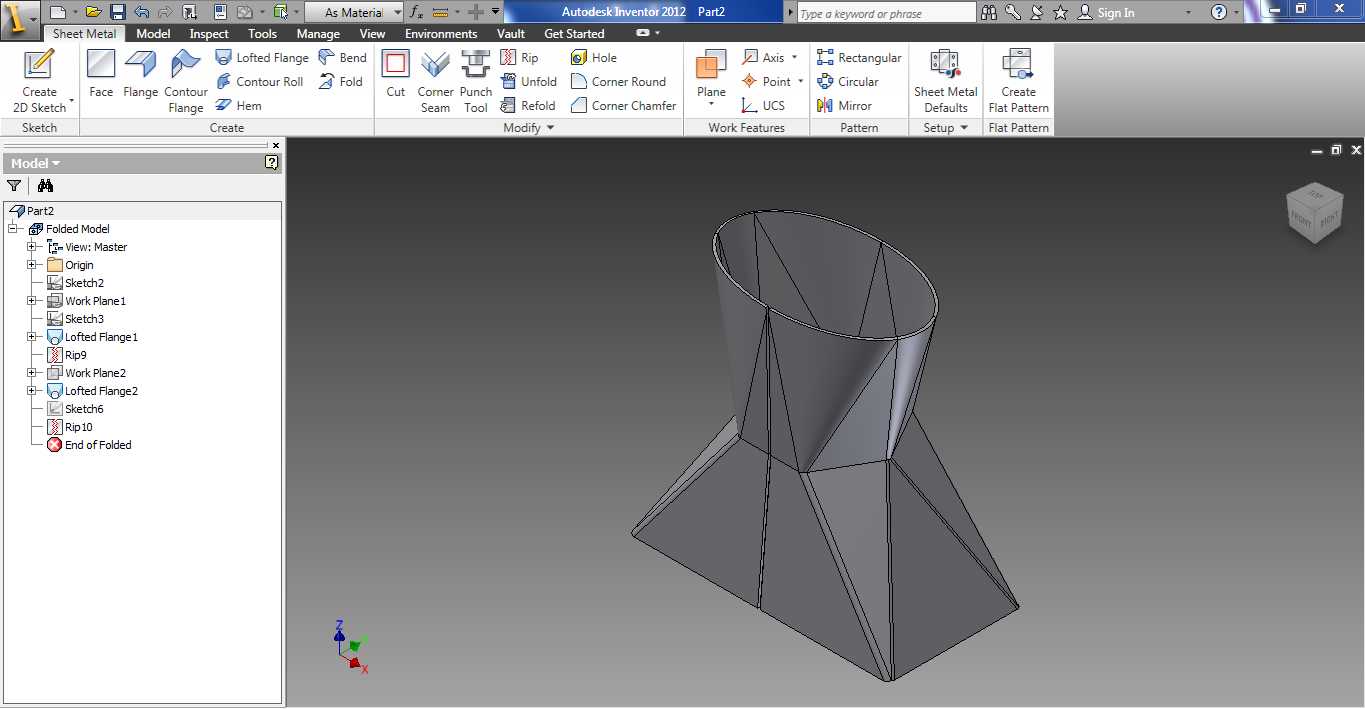Open the Setup panel dropdown arrow
The width and height of the screenshot is (1365, 709).
pos(964,128)
